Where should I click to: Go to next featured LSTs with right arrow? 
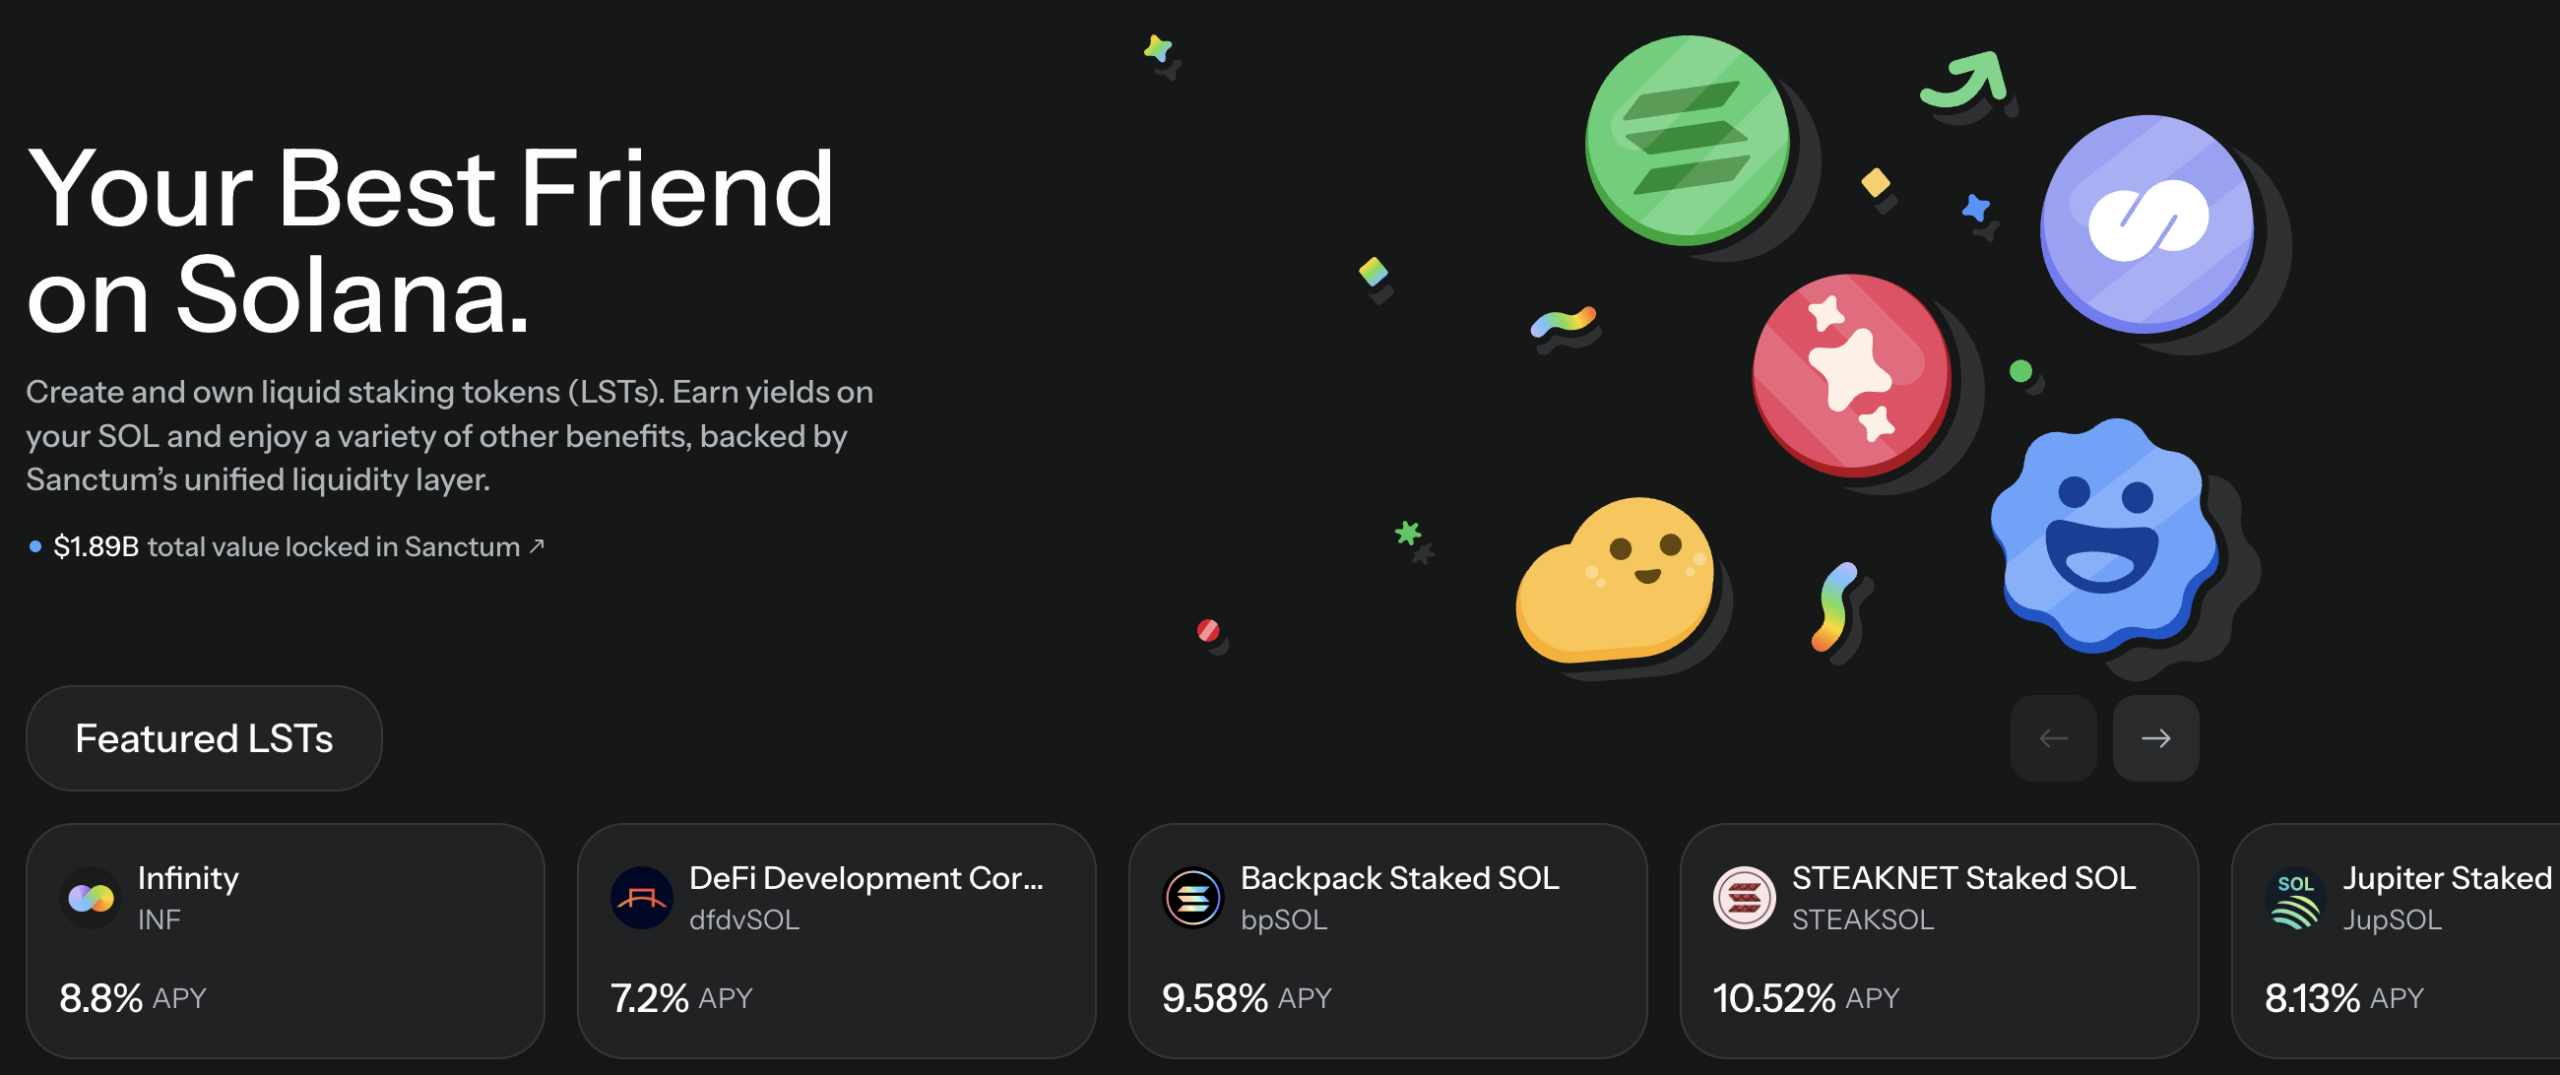2156,738
